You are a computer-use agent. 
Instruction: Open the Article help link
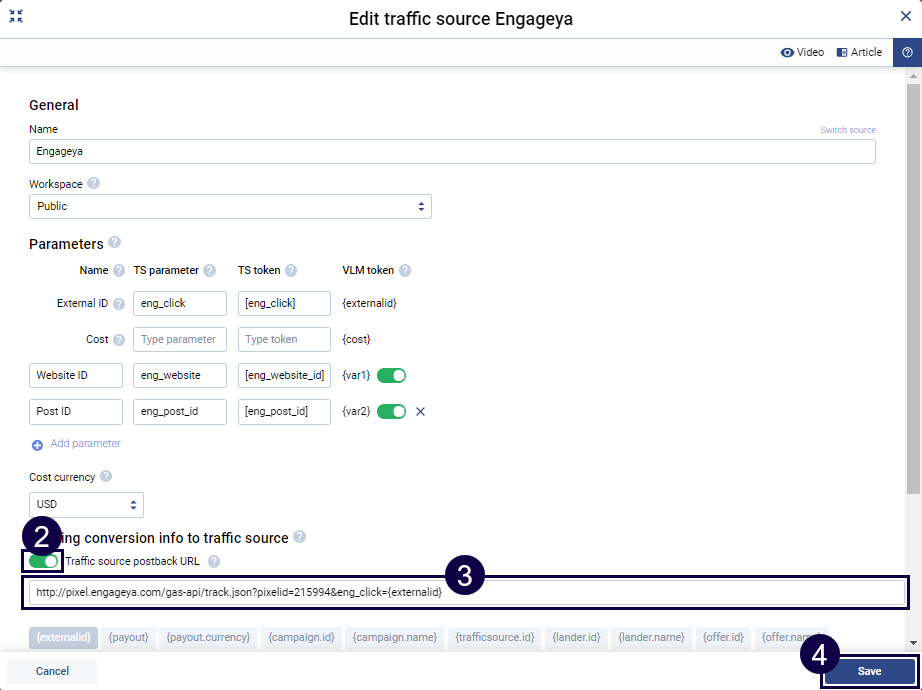click(x=859, y=52)
